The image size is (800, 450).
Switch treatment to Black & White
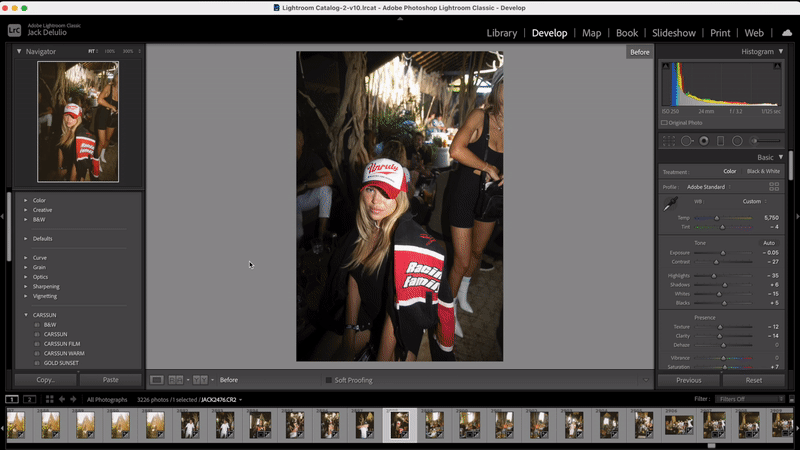click(764, 171)
